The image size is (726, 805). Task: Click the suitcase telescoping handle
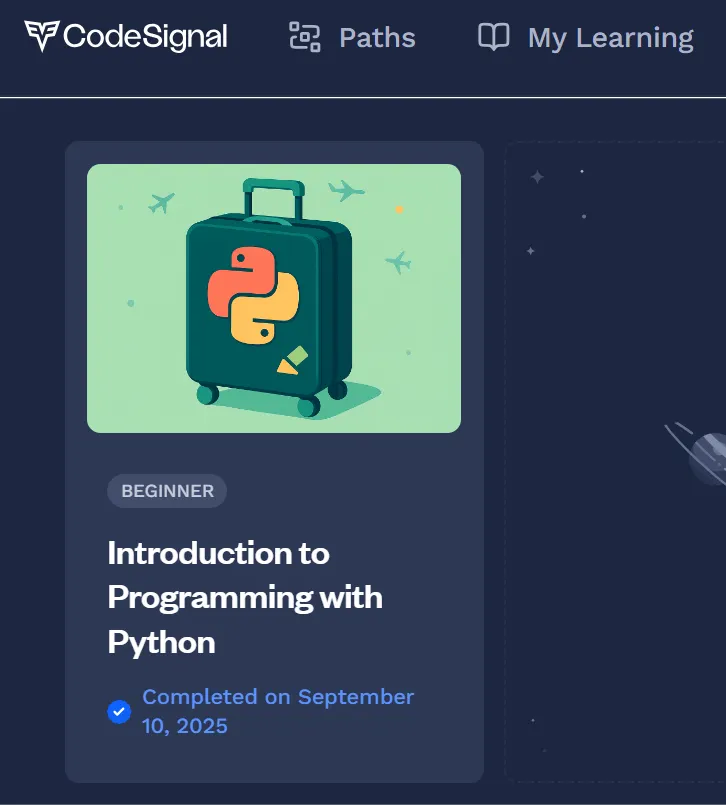[274, 198]
